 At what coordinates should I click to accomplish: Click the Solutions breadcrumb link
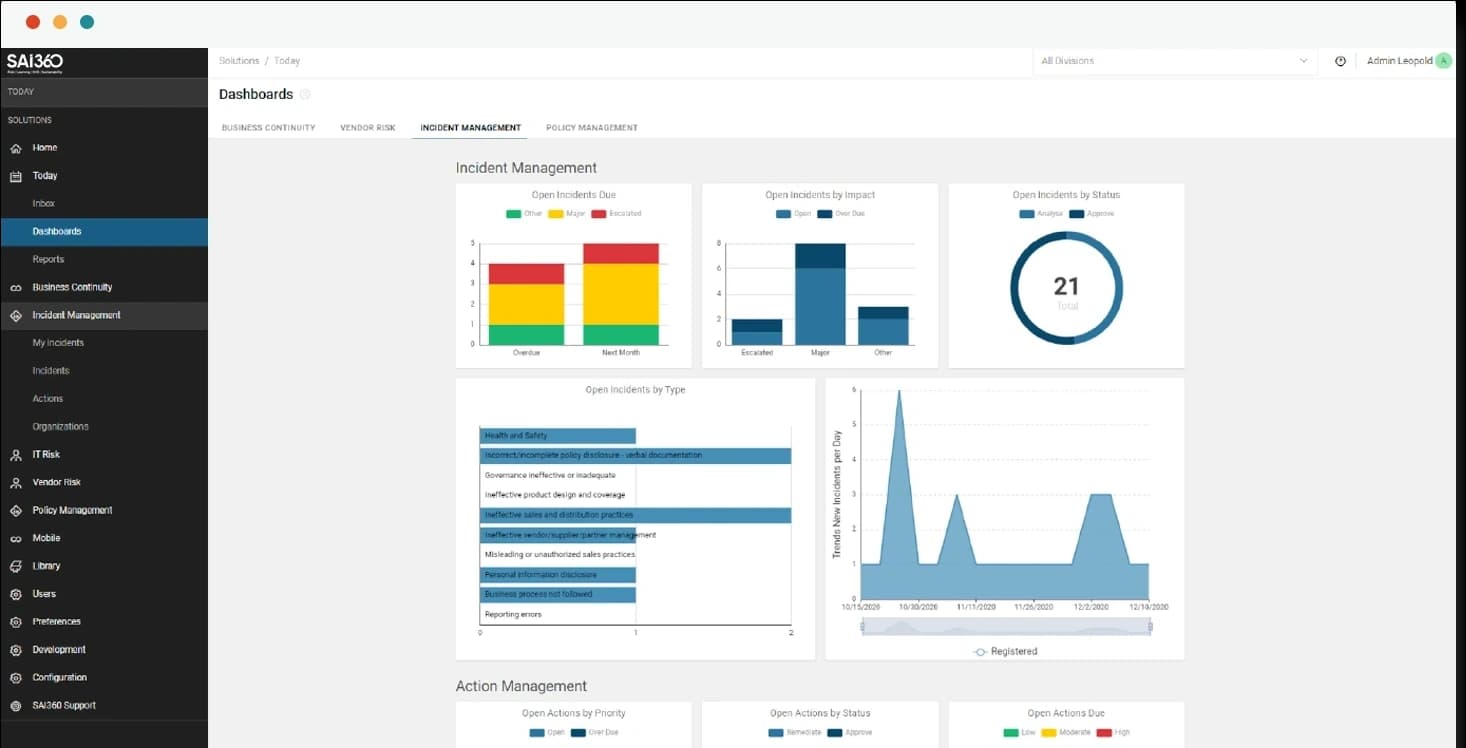(x=239, y=61)
